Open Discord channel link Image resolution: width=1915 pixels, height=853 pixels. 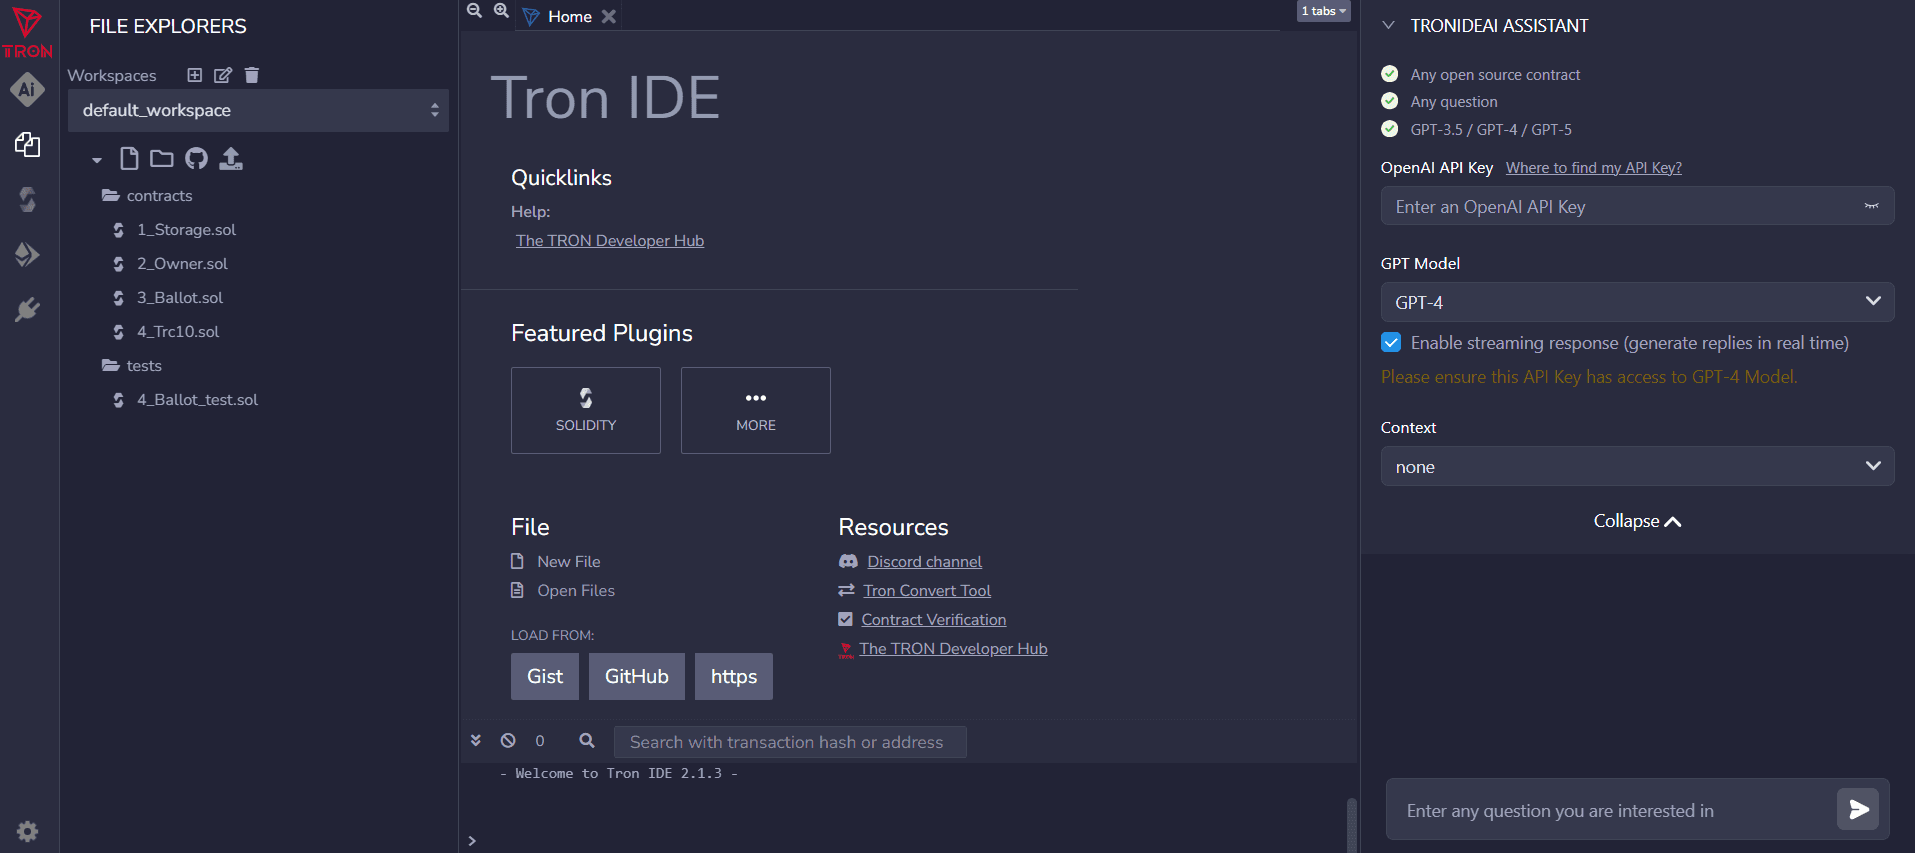[924, 562]
